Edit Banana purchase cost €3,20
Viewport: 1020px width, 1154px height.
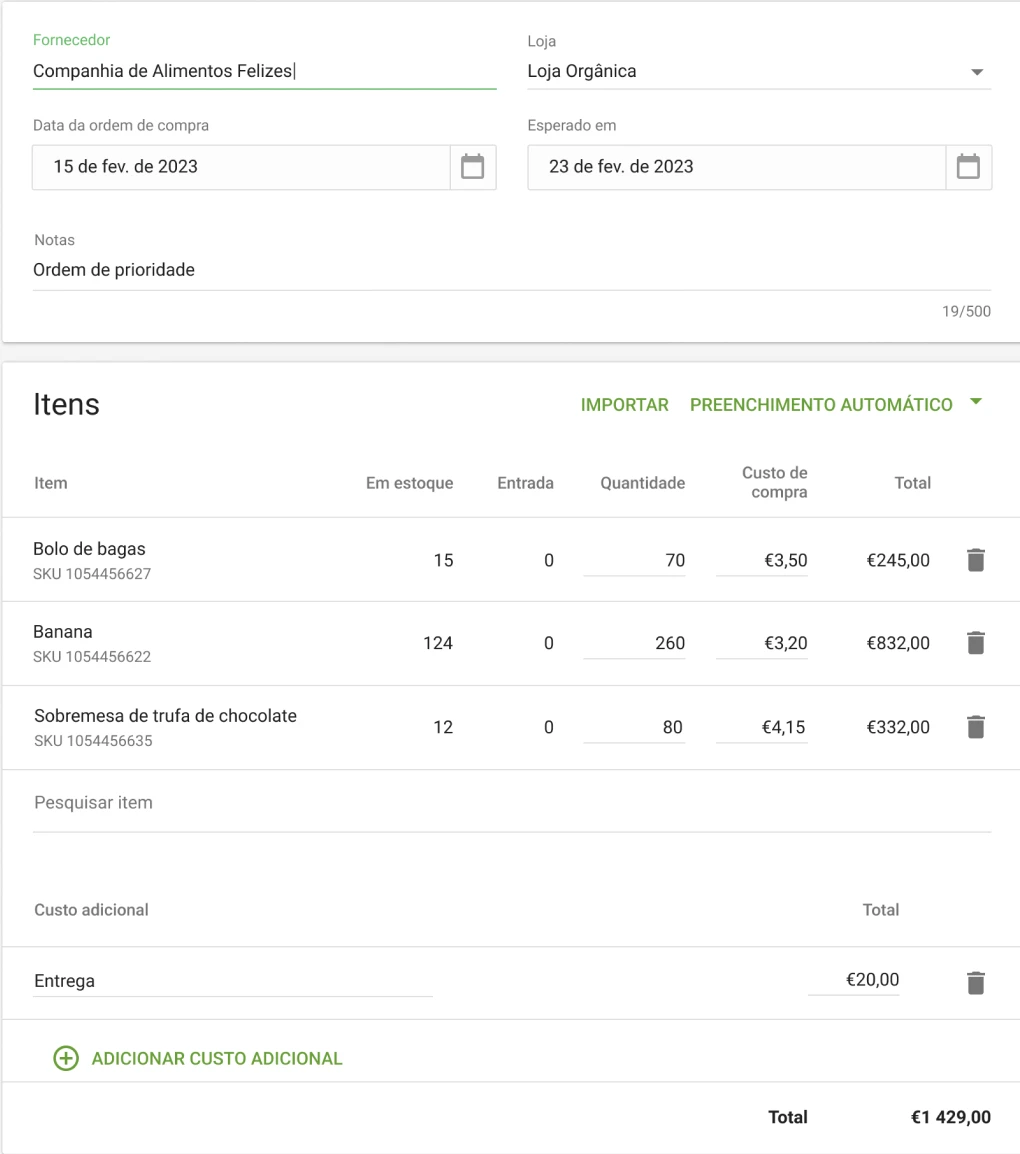pyautogui.click(x=762, y=643)
